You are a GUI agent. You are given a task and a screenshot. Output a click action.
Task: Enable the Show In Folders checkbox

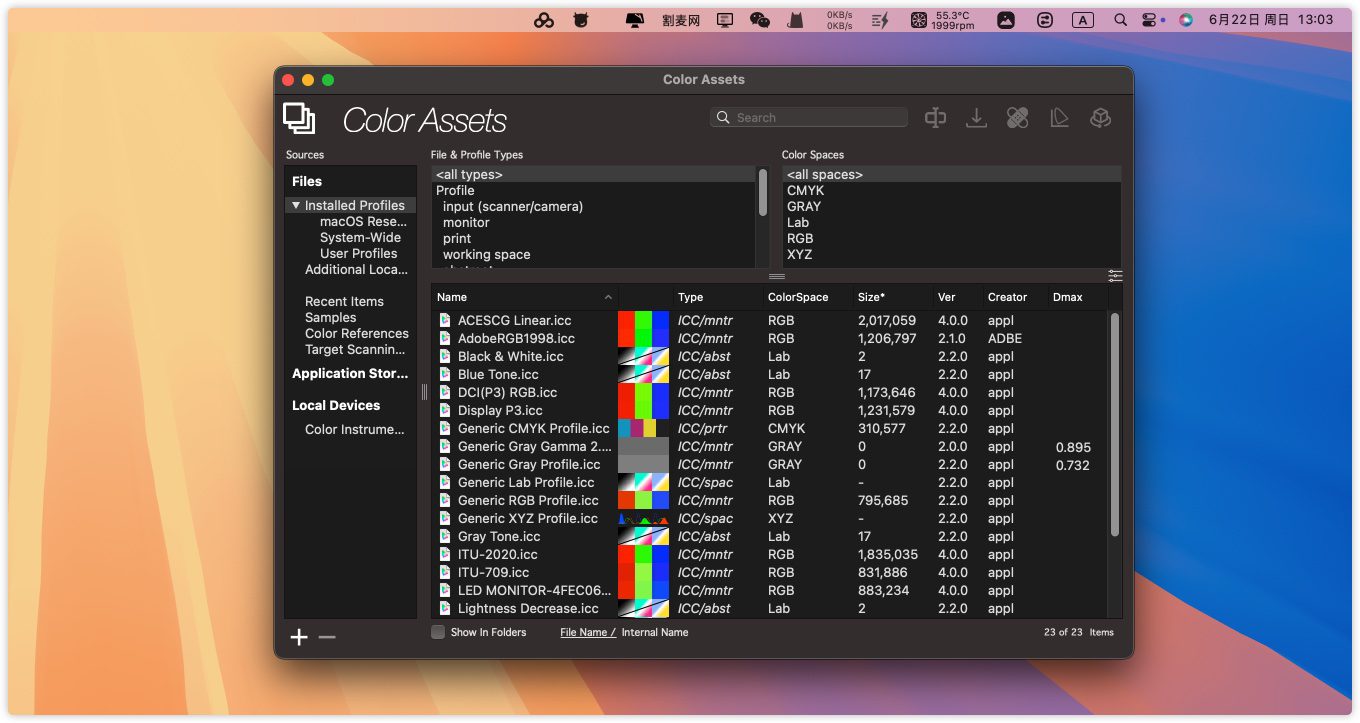[438, 632]
